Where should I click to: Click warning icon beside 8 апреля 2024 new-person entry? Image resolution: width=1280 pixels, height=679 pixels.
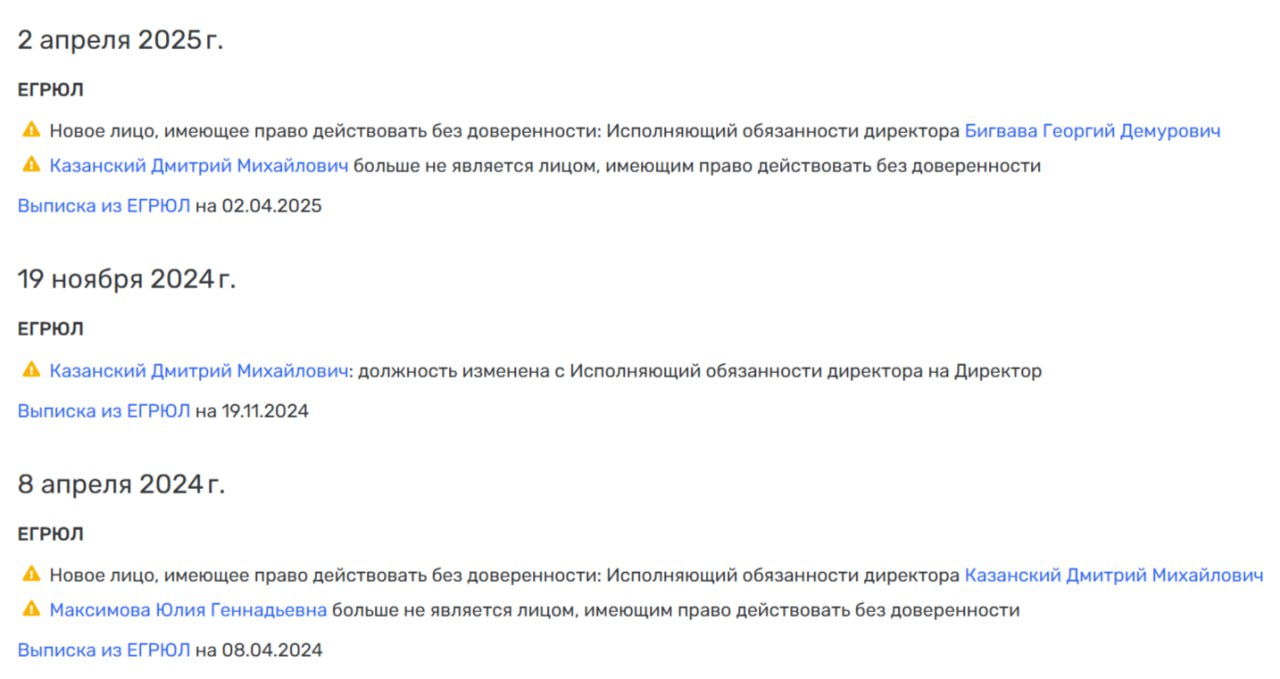click(31, 574)
